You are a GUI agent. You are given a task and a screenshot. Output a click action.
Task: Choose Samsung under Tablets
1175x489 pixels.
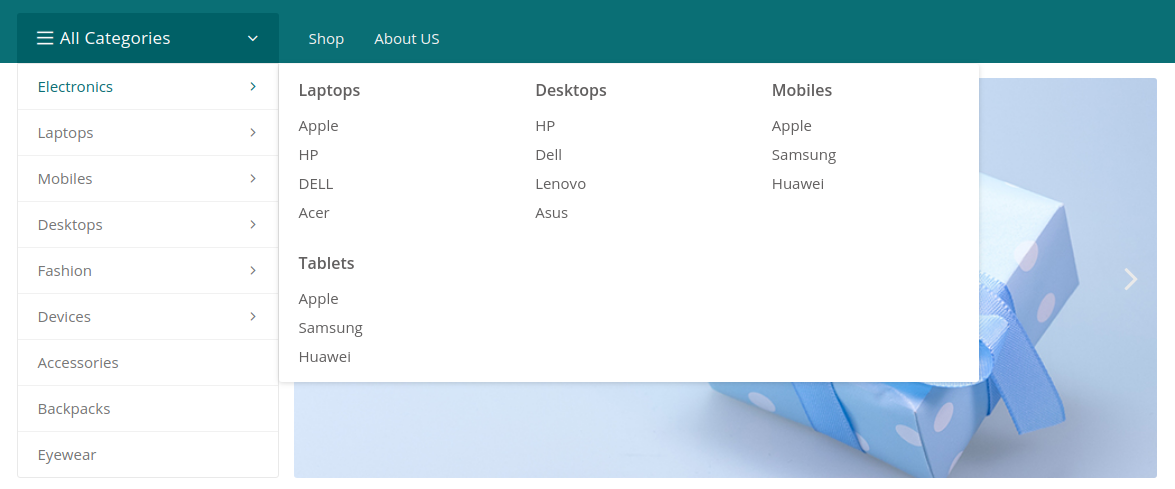330,328
